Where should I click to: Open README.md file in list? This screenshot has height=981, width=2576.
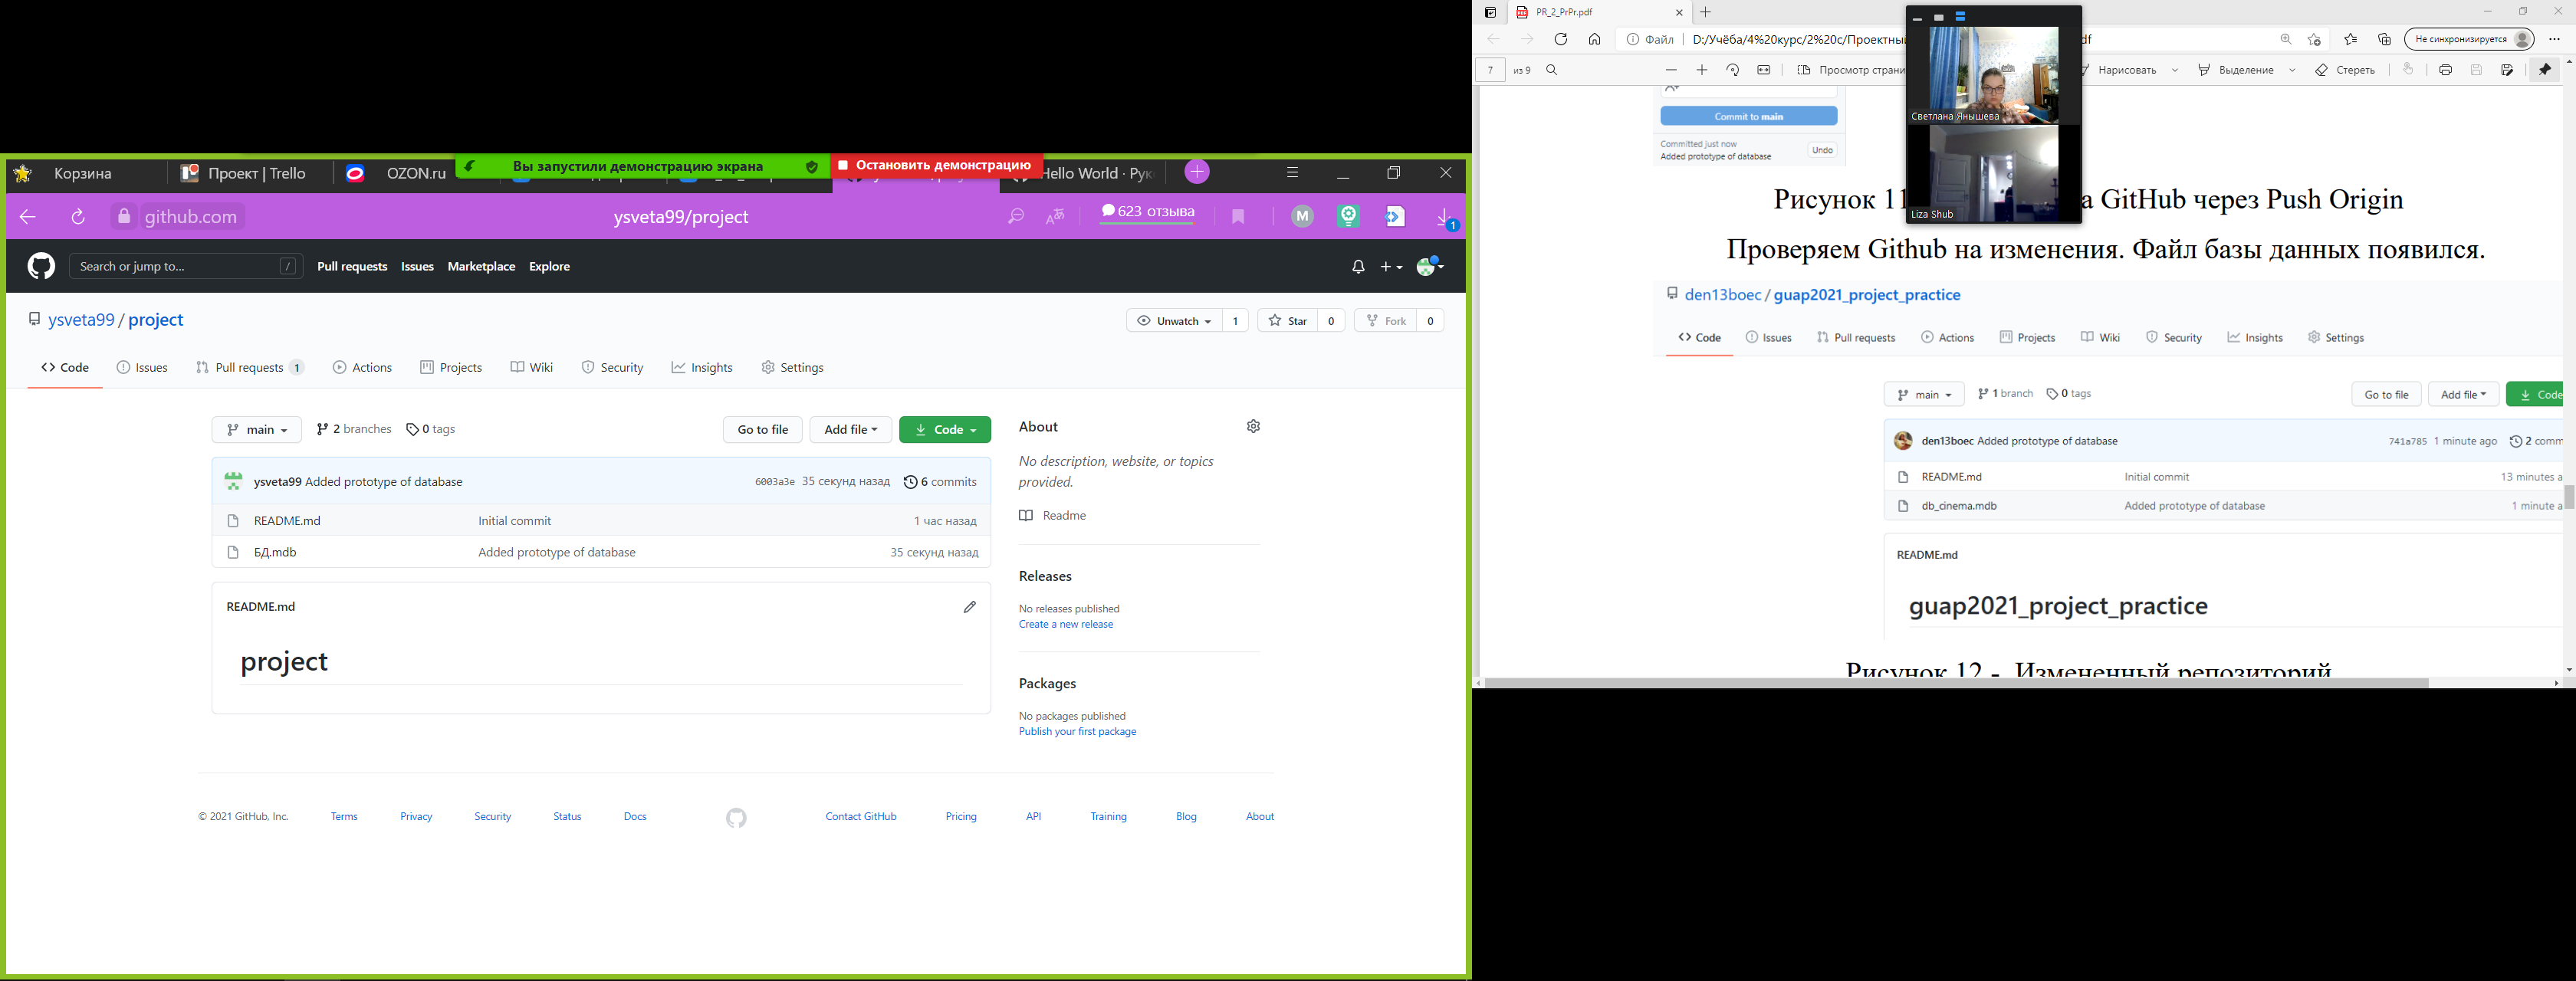click(287, 521)
